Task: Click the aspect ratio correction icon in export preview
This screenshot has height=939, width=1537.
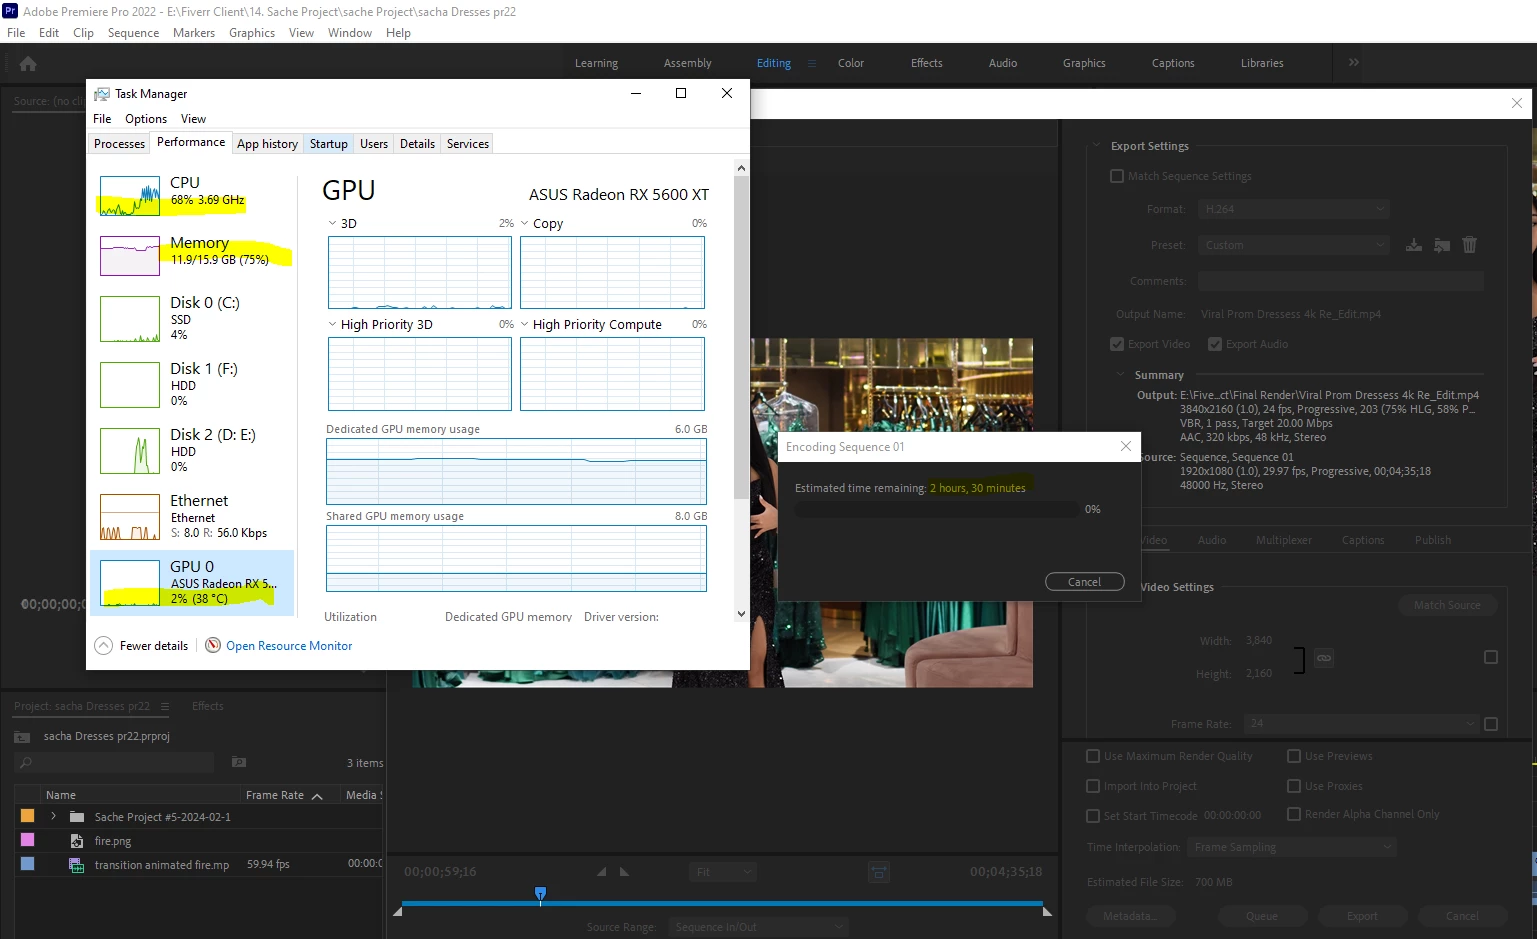Action: [878, 872]
